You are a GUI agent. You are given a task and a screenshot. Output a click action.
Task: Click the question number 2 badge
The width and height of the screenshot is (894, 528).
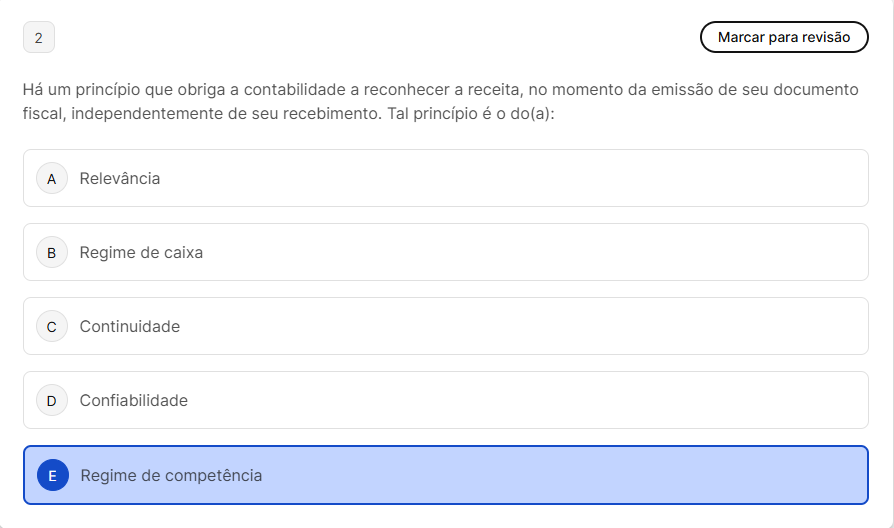[39, 38]
